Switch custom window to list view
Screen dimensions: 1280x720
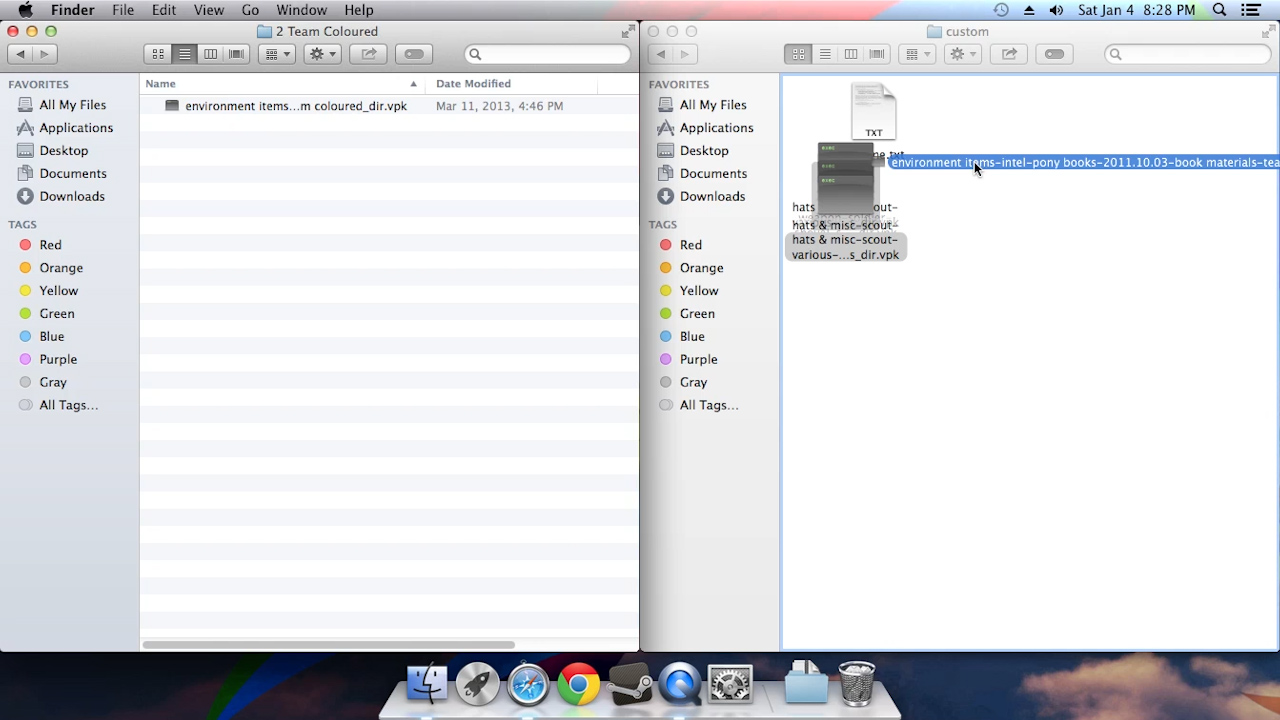[x=824, y=54]
